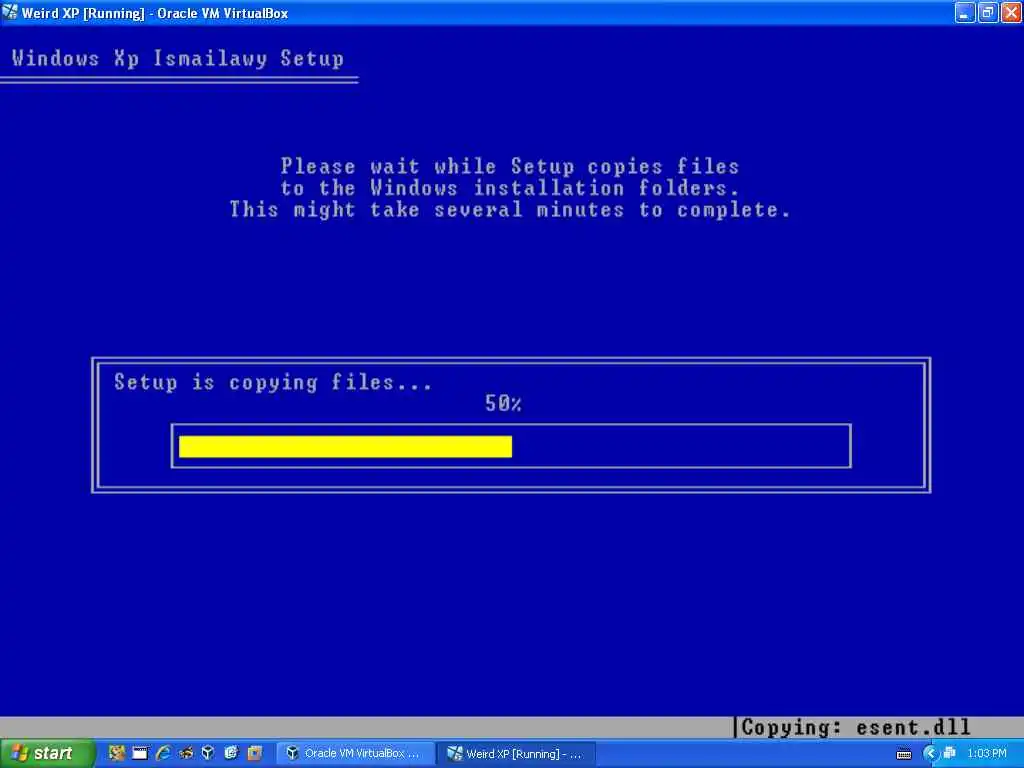Restore down the VirtualBox window
This screenshot has width=1024, height=768.
pyautogui.click(x=988, y=12)
